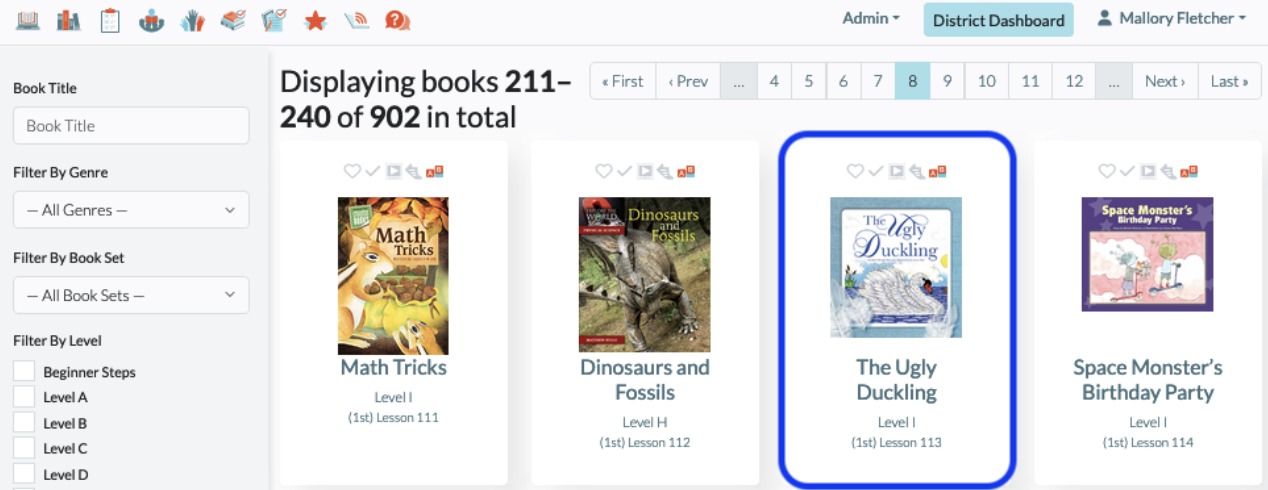This screenshot has width=1268, height=490.
Task: Open the Math Tricks title link
Action: [393, 367]
